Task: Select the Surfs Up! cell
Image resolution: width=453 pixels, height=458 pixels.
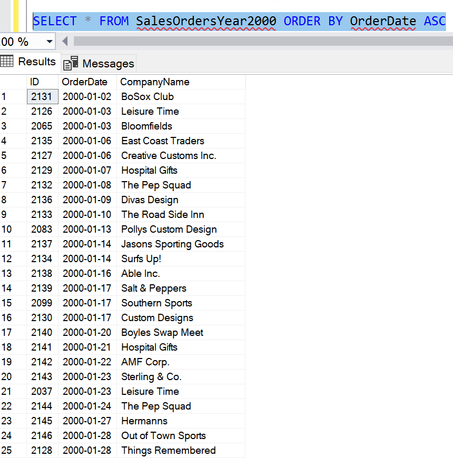Action: click(181, 259)
